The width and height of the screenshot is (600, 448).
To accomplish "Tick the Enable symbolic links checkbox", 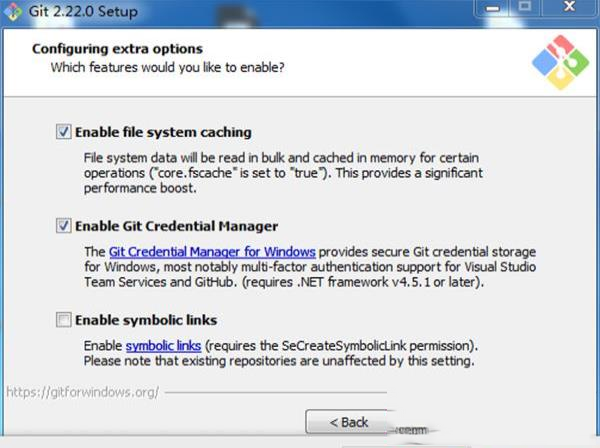I will coord(64,320).
